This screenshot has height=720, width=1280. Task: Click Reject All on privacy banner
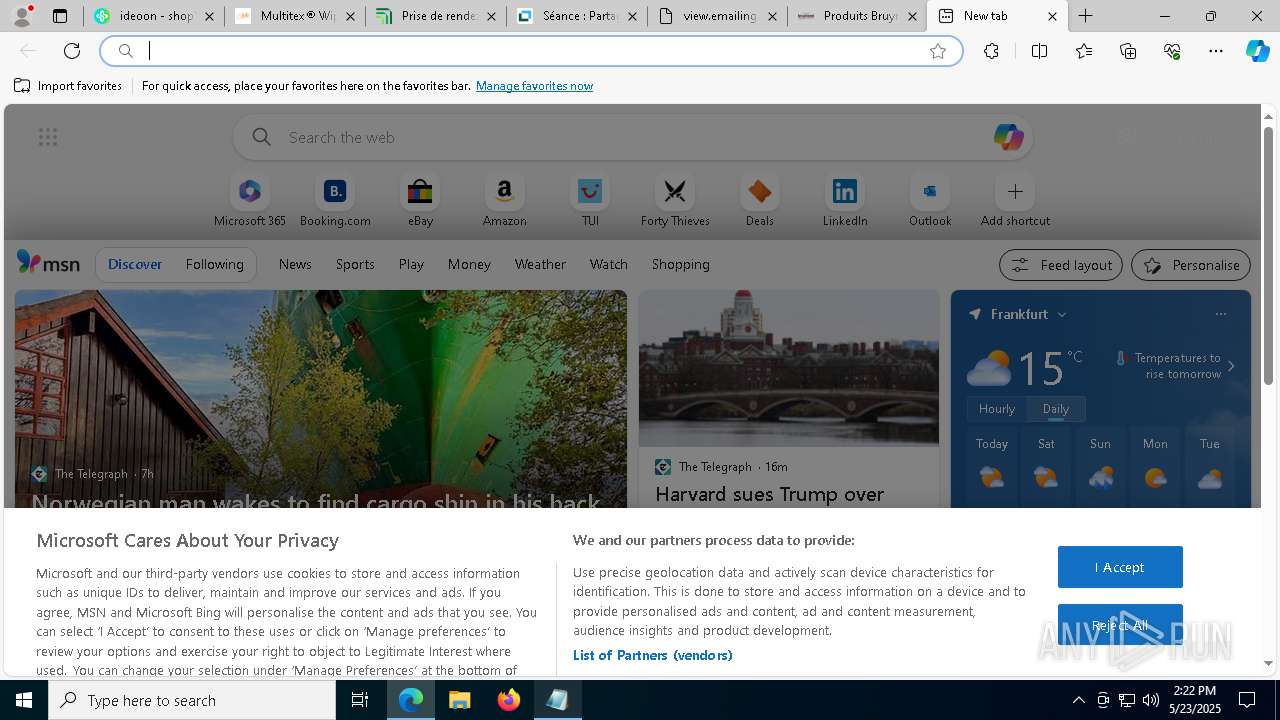point(1120,625)
